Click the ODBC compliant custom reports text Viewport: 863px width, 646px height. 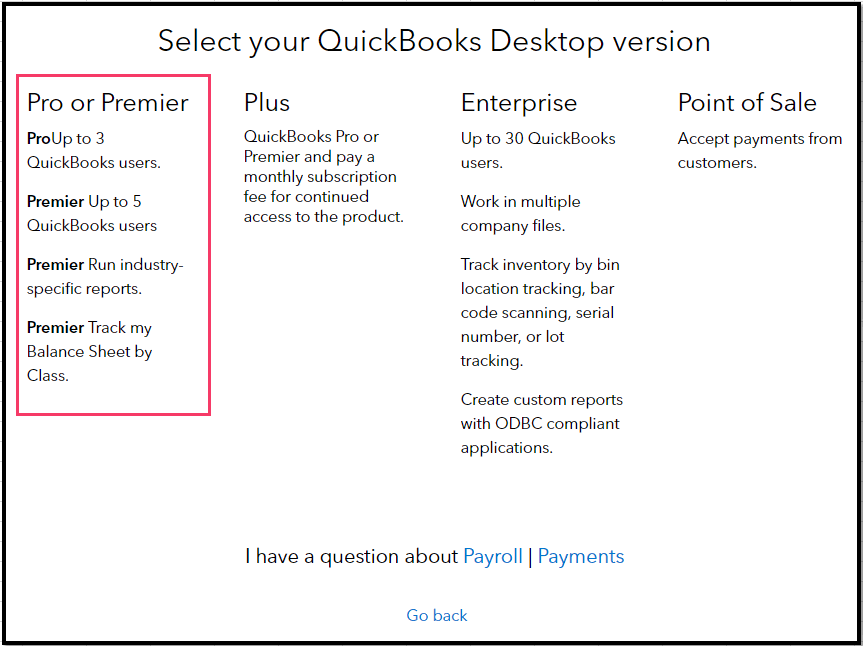coord(540,424)
